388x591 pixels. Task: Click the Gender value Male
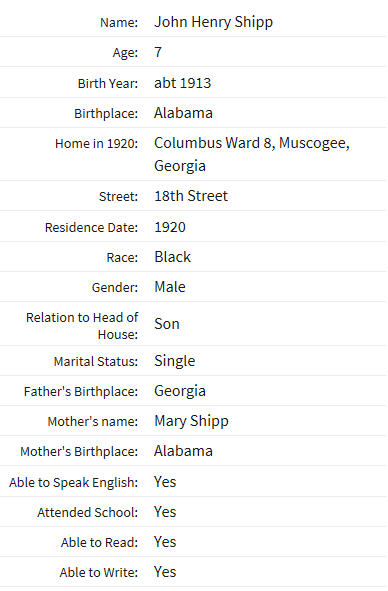tap(170, 287)
